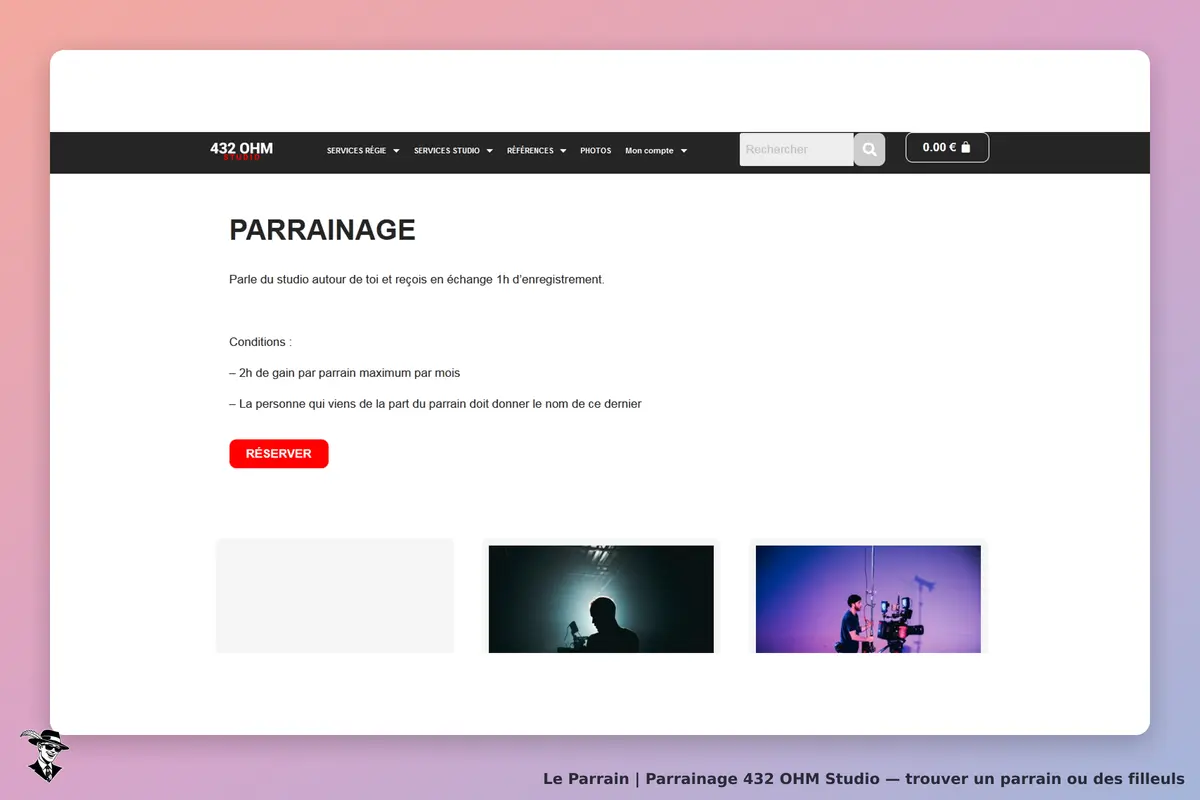Open the silhouette backlit photo thumbnail
Image resolution: width=1200 pixels, height=800 pixels.
(x=601, y=599)
